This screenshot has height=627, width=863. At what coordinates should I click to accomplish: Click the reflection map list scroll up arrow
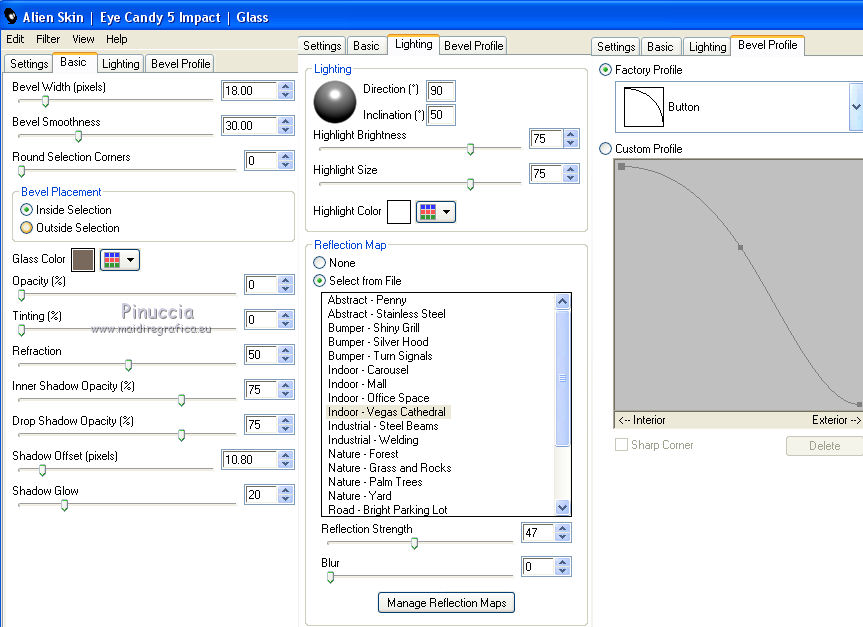click(562, 301)
